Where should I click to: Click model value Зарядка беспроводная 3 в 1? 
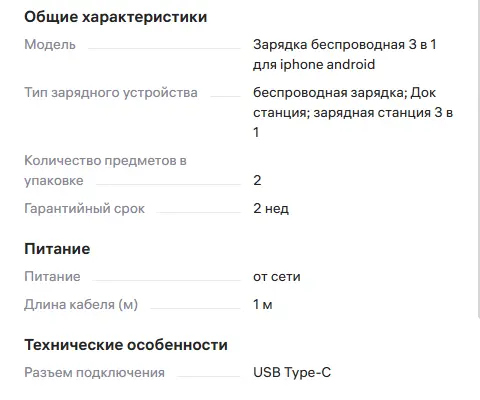click(345, 44)
